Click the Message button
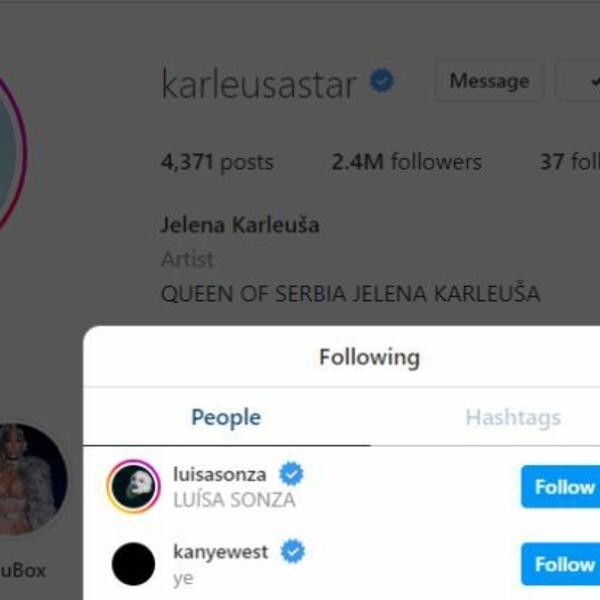Viewport: 600px width, 600px height. click(489, 81)
